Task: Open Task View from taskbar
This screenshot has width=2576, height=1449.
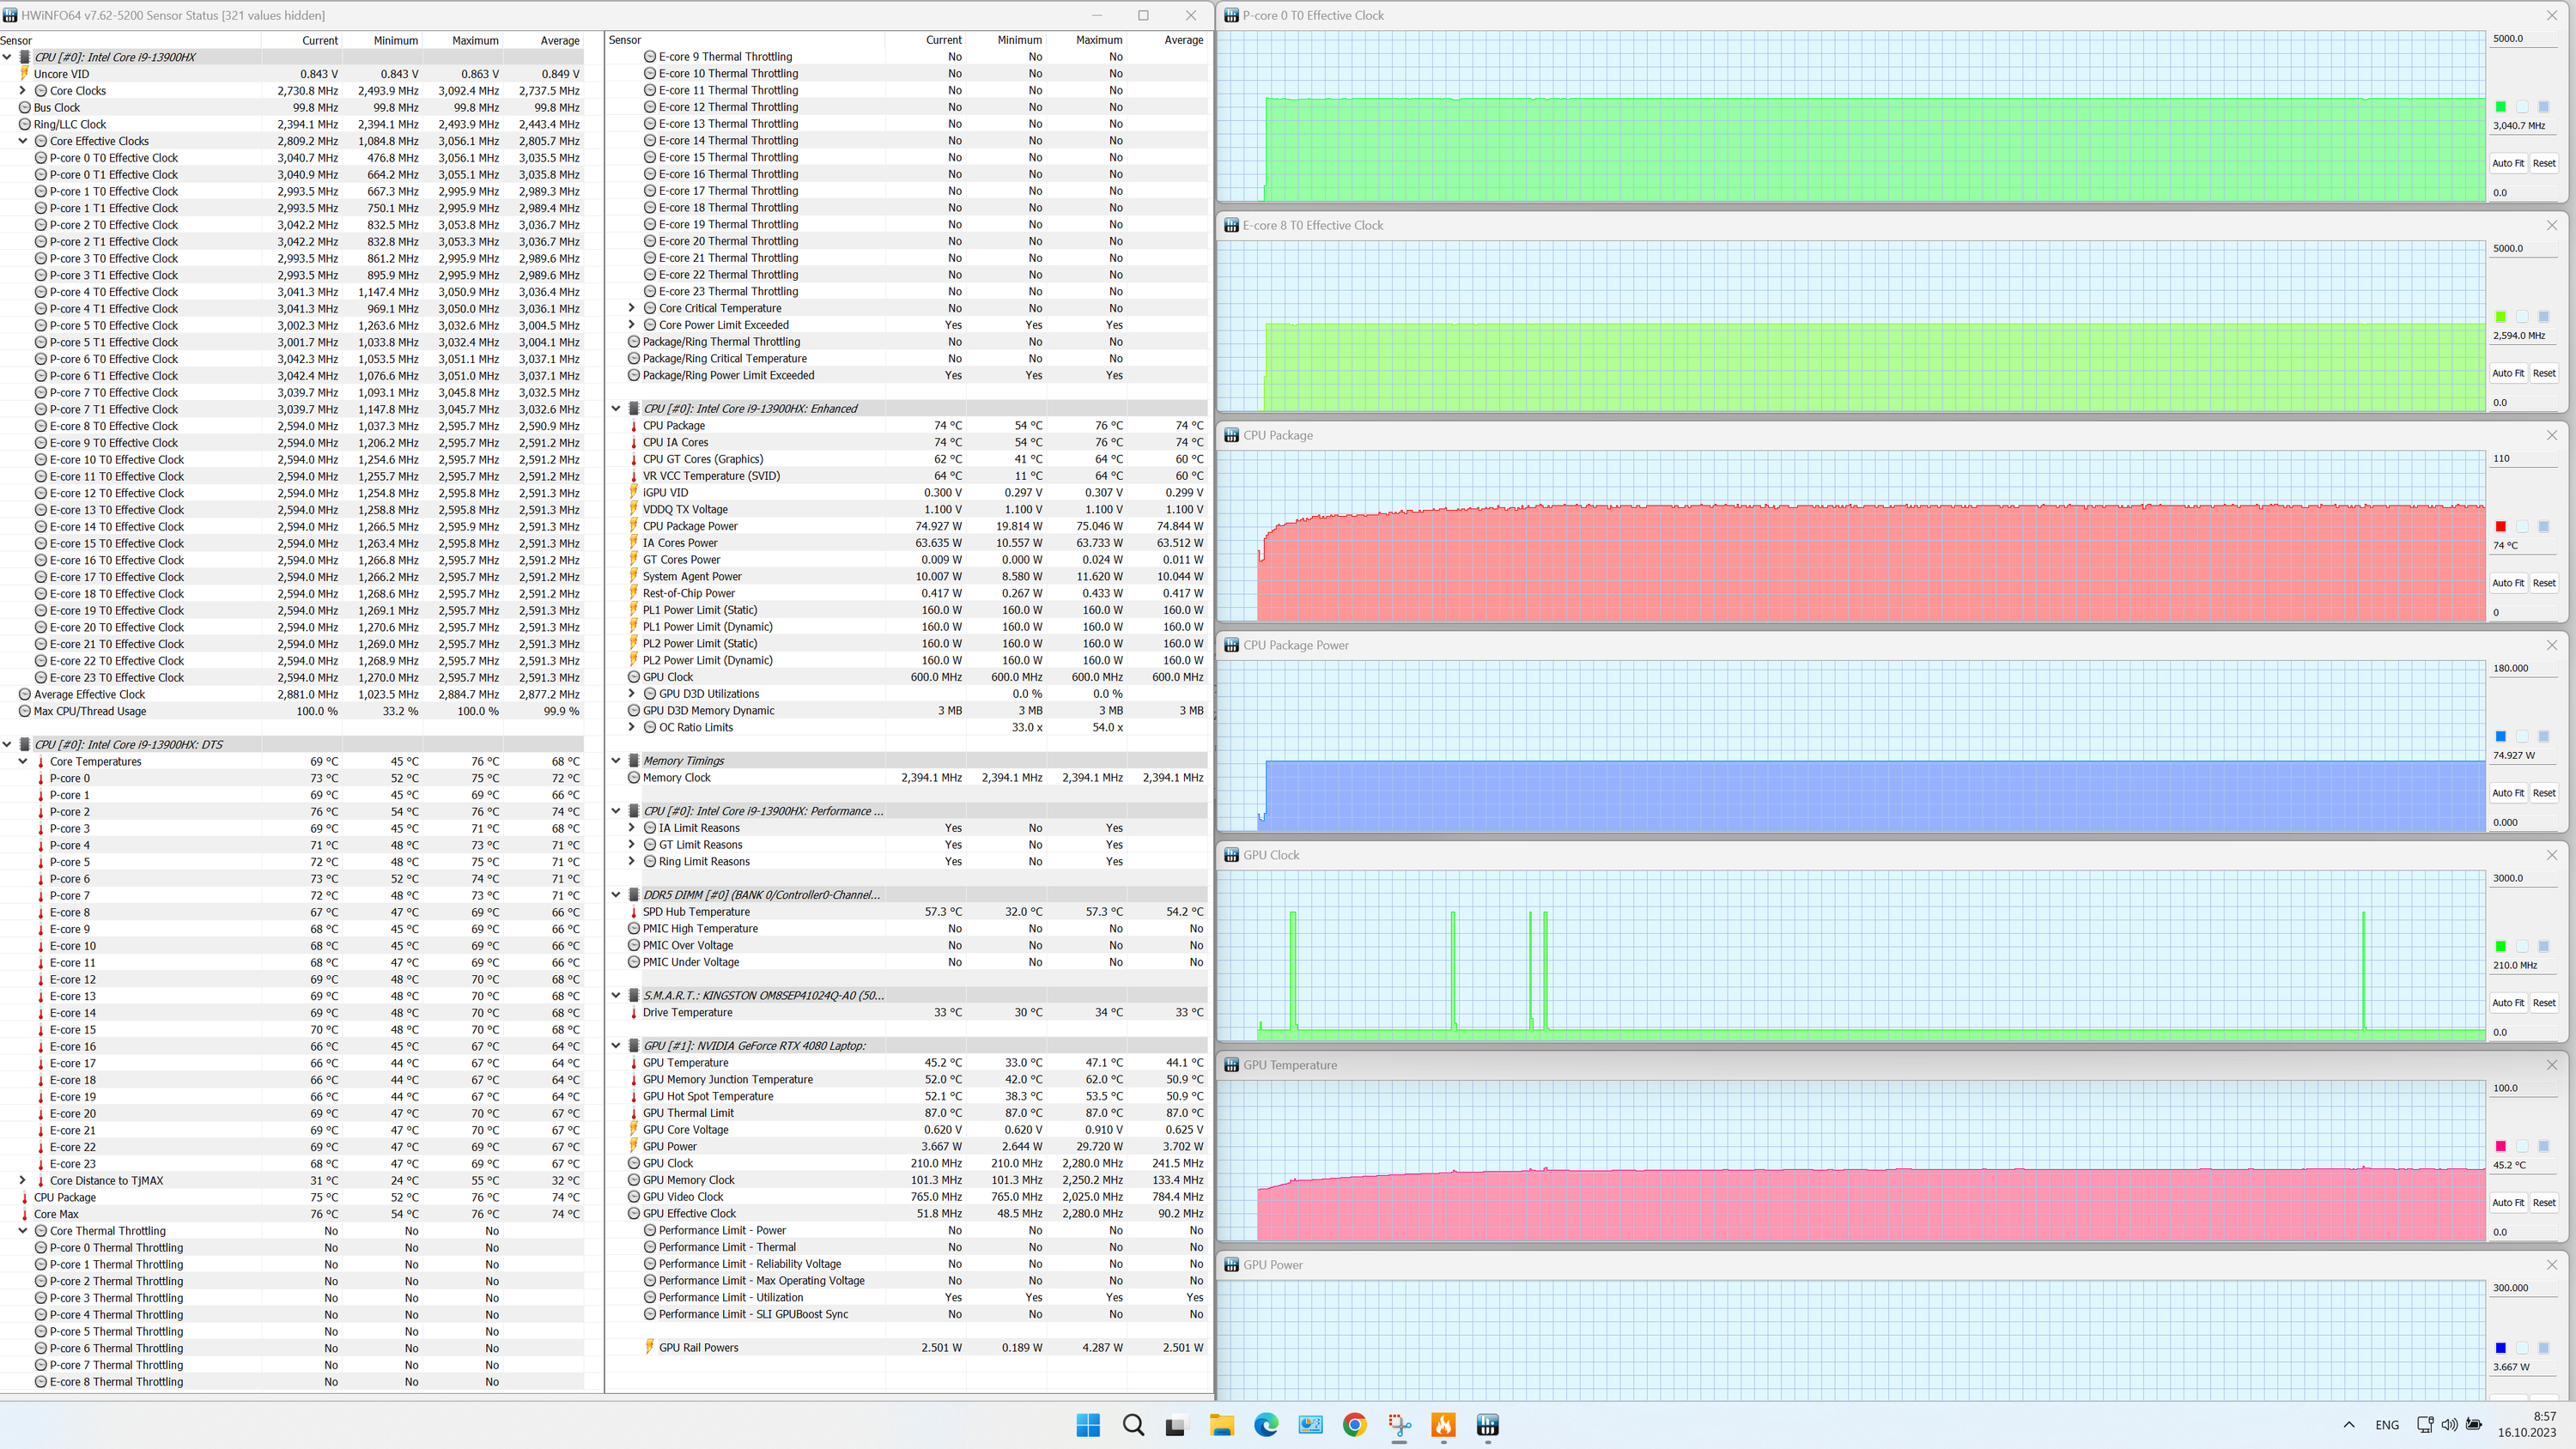Action: coord(1176,1425)
